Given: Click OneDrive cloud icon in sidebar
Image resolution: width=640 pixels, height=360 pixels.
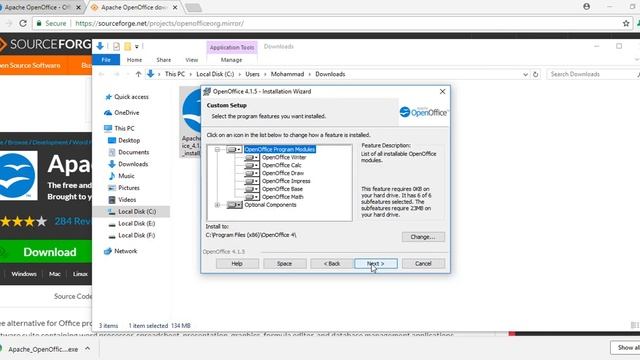Looking at the screenshot, I should [x=108, y=113].
